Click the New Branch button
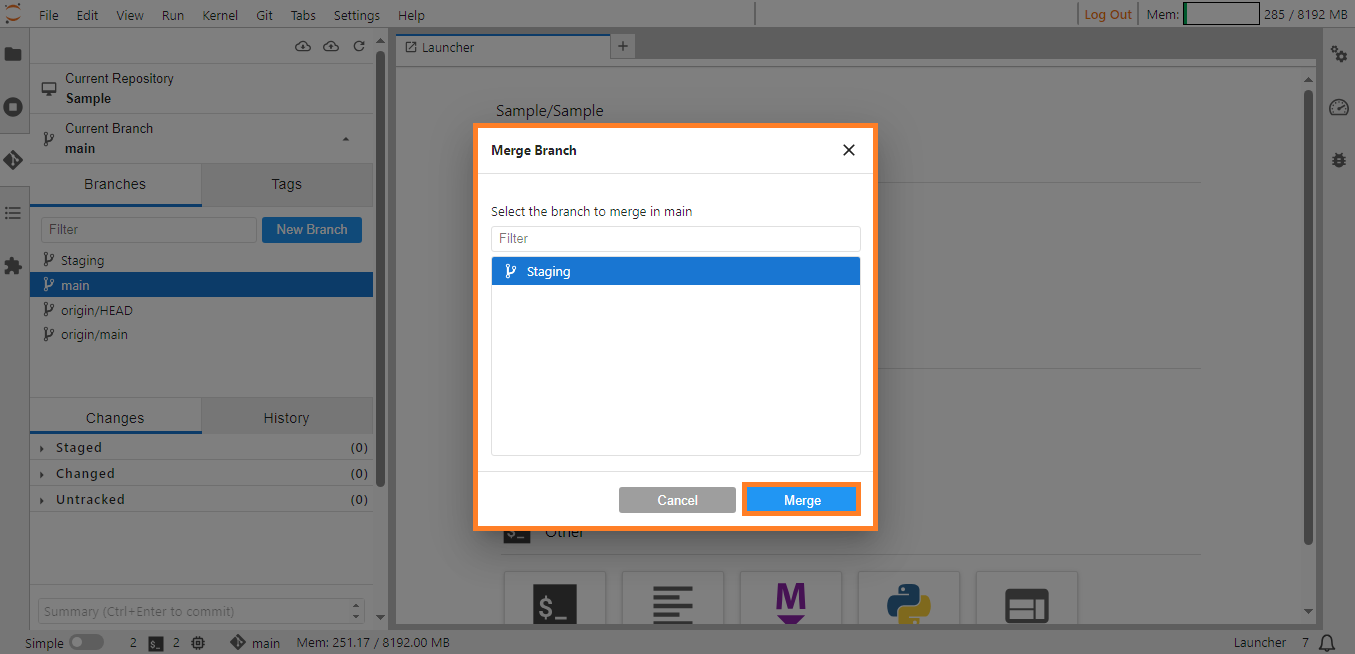This screenshot has height=654, width=1355. [x=312, y=229]
